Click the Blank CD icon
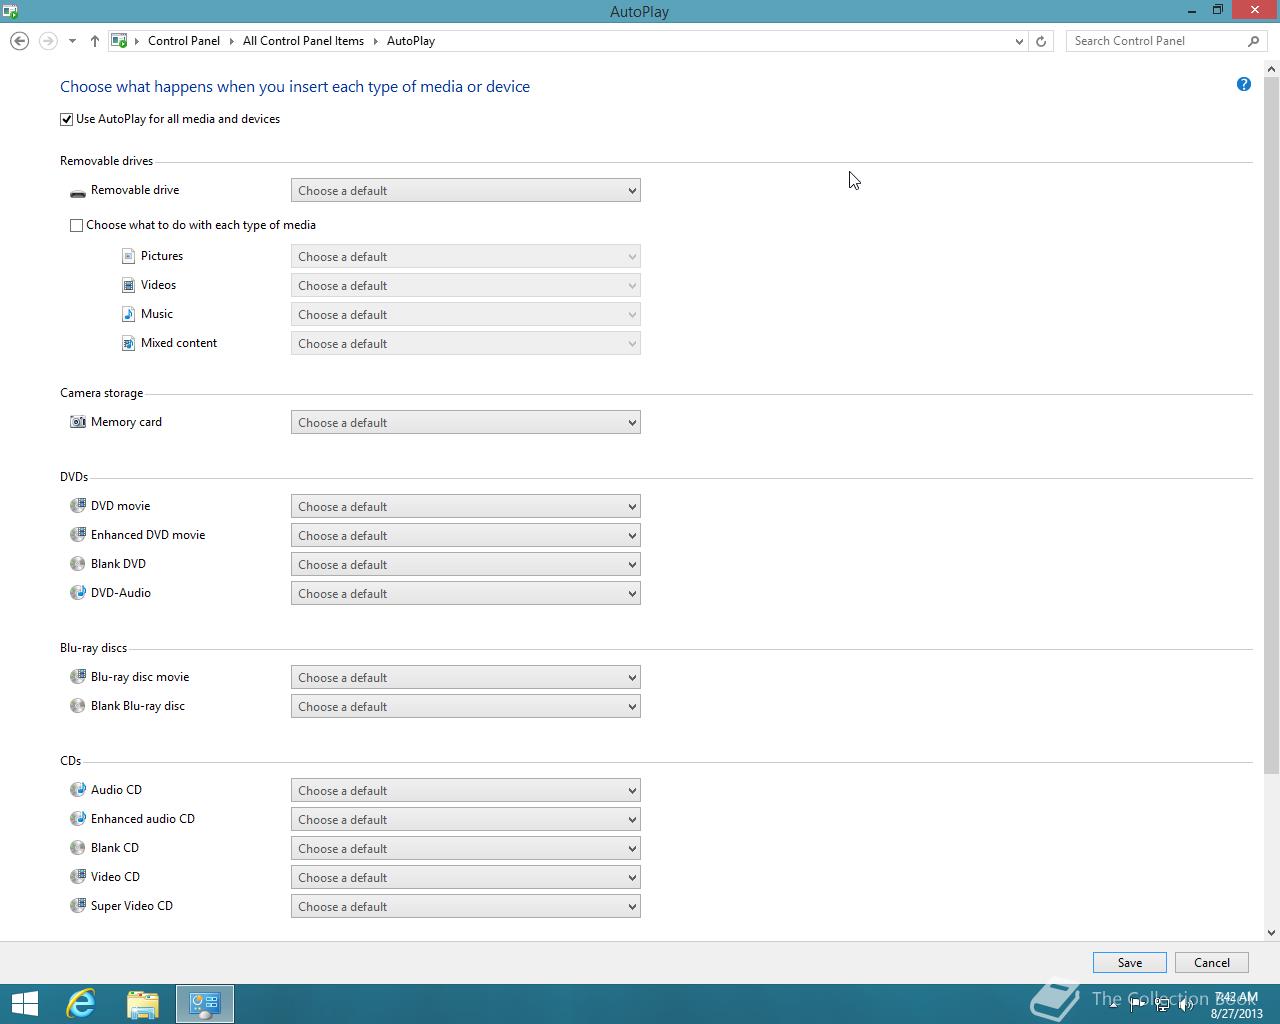 point(78,848)
